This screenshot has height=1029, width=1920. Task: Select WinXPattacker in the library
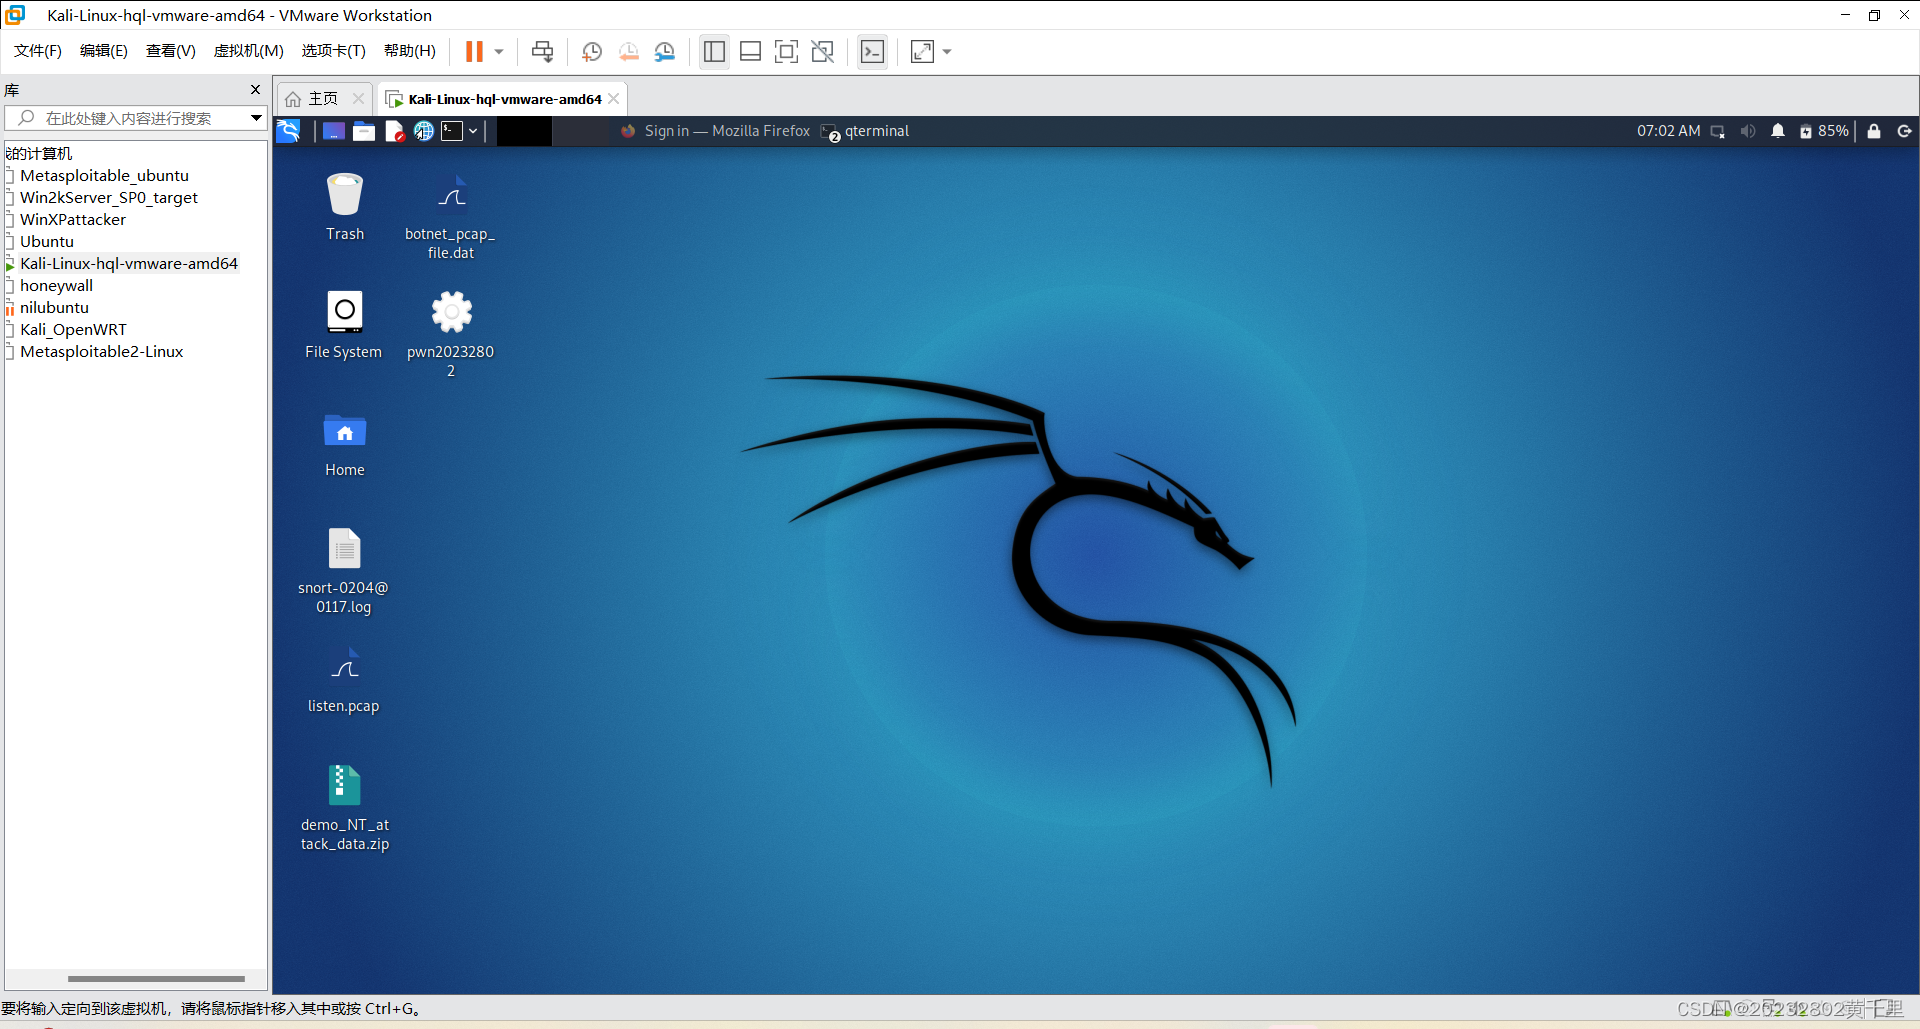click(72, 219)
